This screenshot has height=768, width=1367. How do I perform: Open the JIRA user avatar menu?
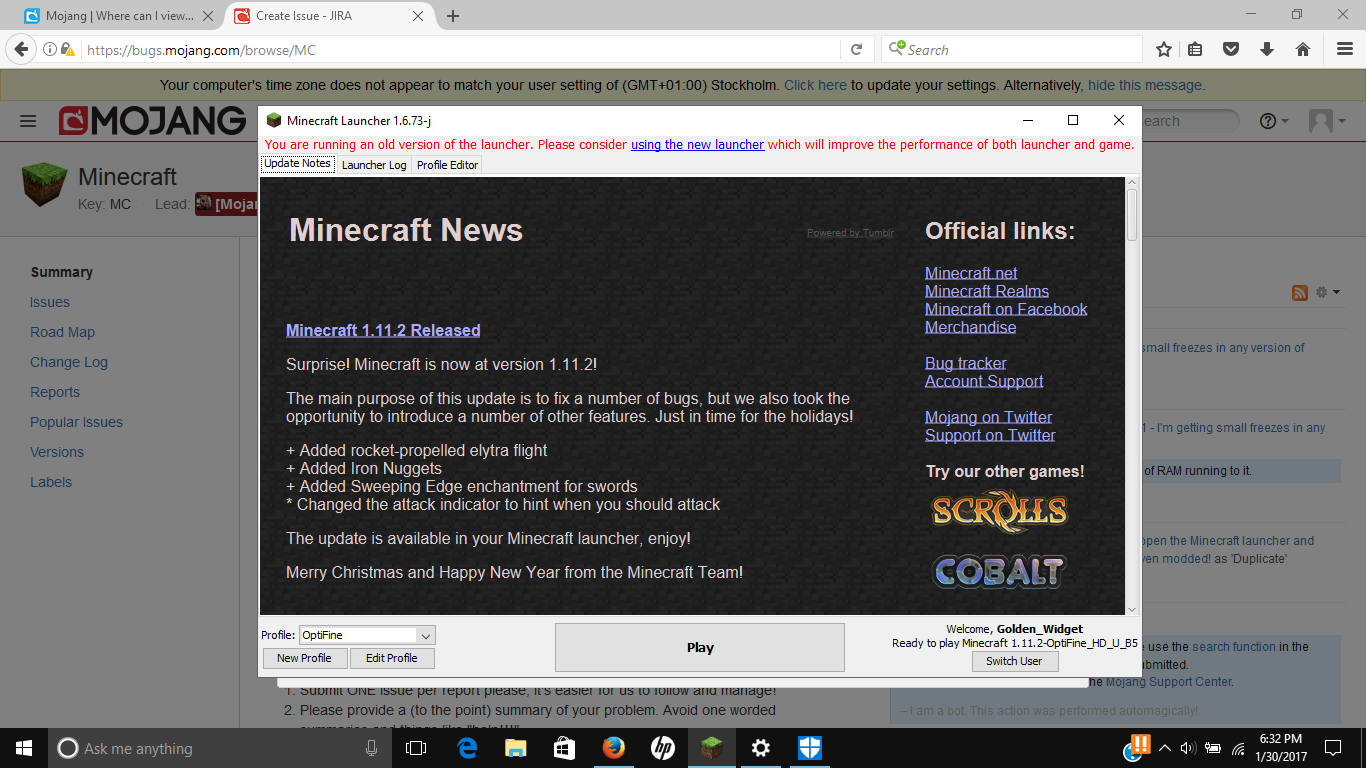pyautogui.click(x=1326, y=121)
